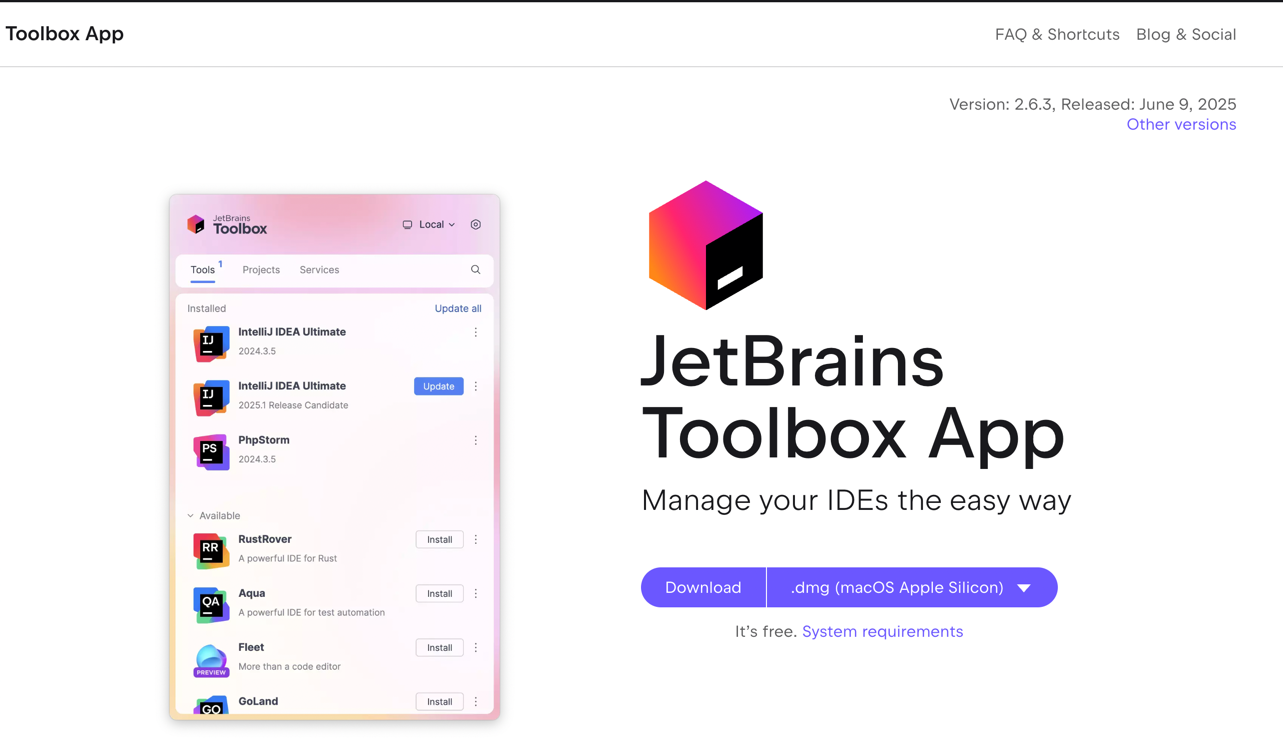The height and width of the screenshot is (742, 1283).
Task: Open kebab menu for IntelliJ IDEA 2024.3.5
Action: click(x=476, y=333)
